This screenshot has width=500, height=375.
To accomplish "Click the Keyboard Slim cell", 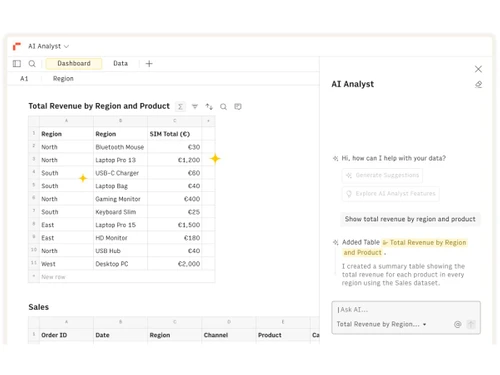I will [x=120, y=212].
